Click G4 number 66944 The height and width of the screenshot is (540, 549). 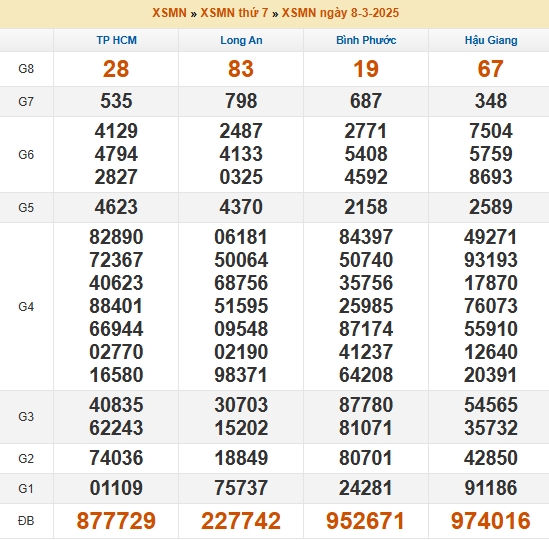[116, 329]
